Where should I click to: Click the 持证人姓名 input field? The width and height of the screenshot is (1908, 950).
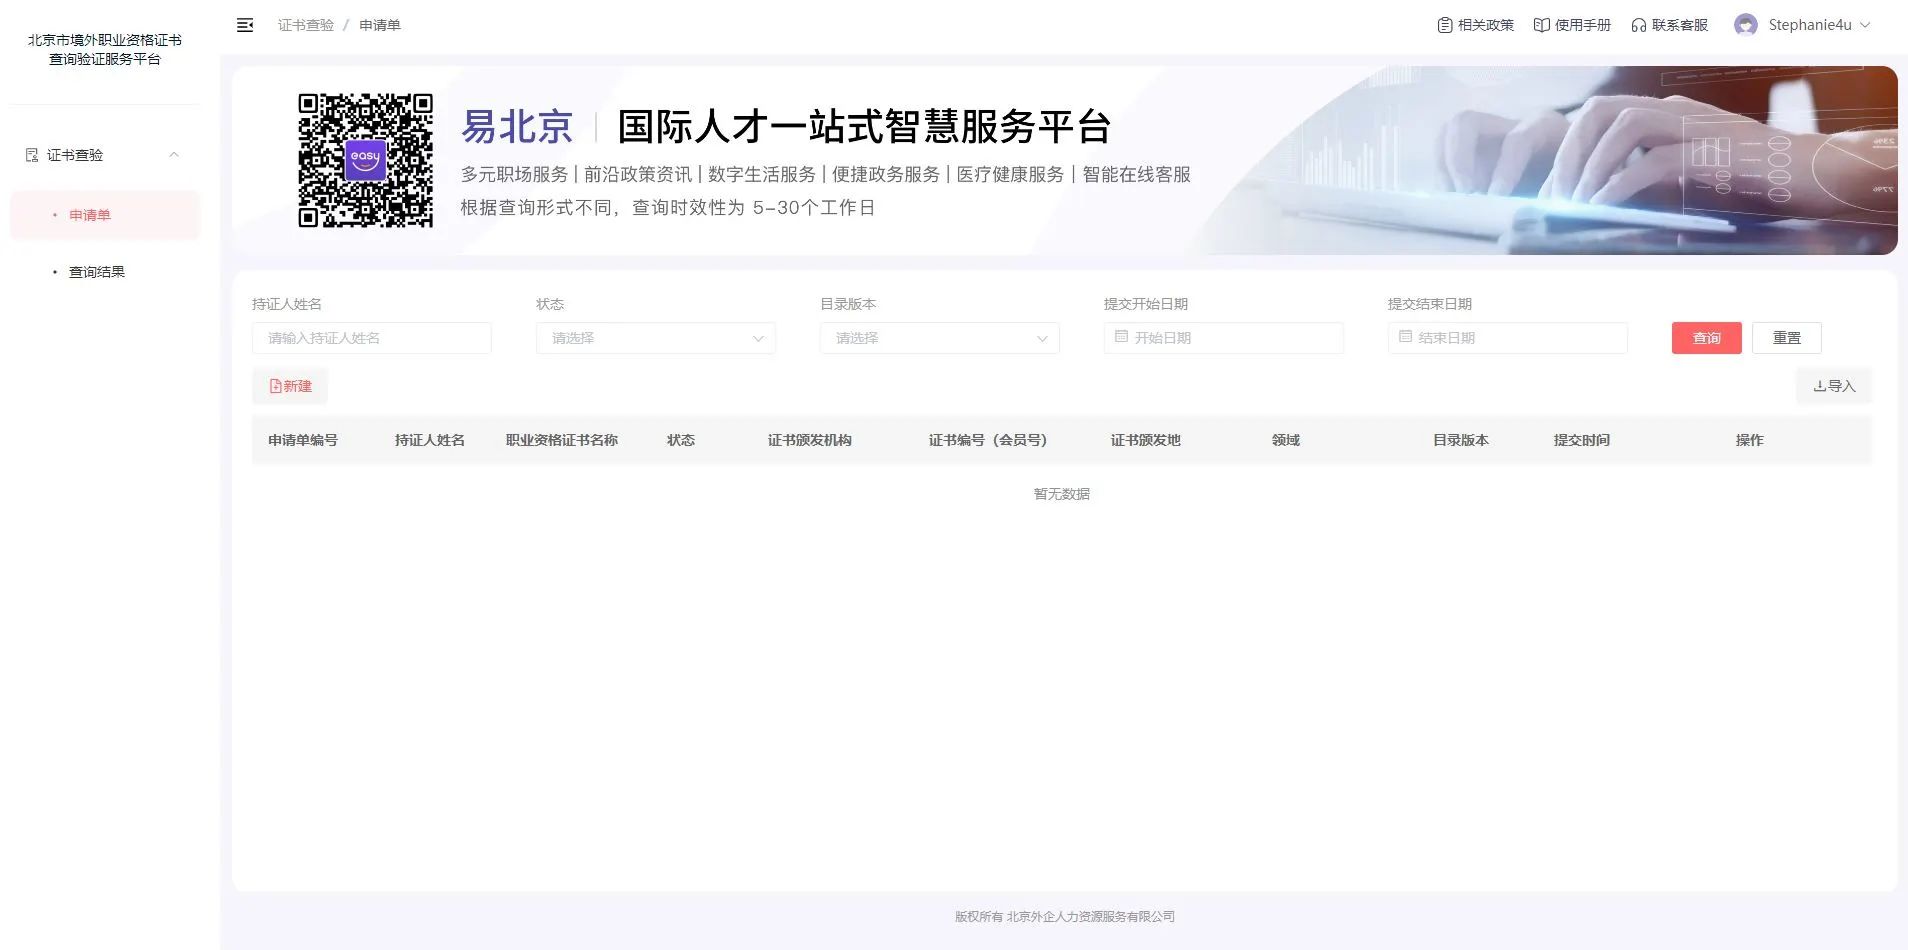(x=372, y=338)
